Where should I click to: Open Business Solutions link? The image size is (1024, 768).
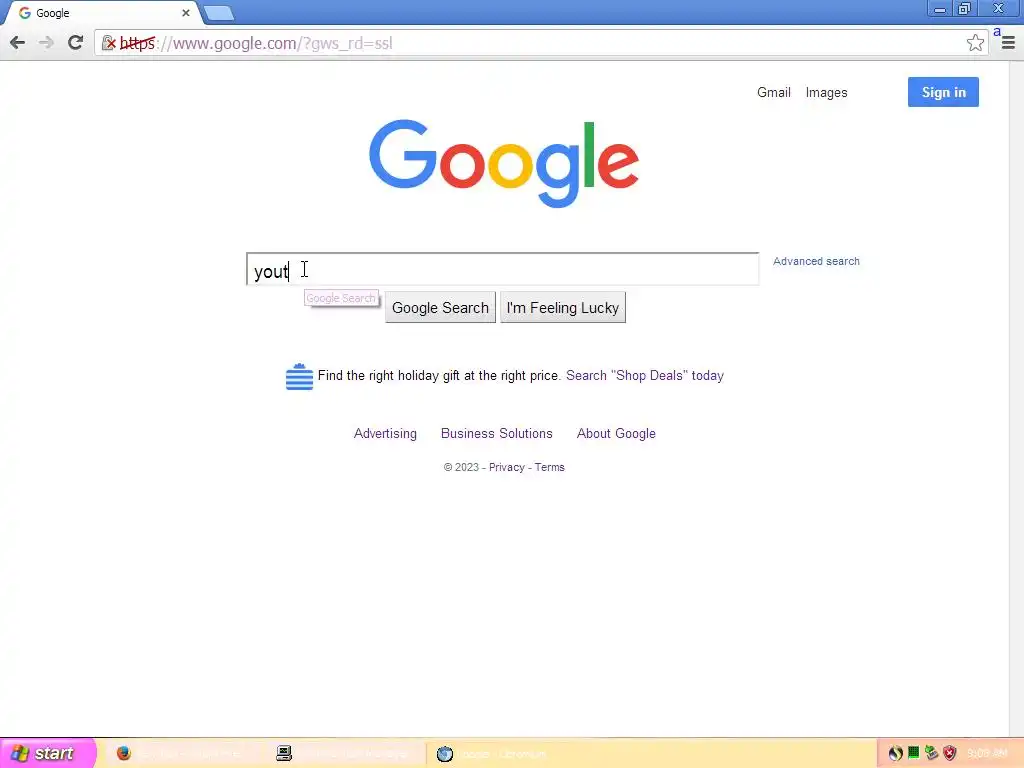(496, 434)
